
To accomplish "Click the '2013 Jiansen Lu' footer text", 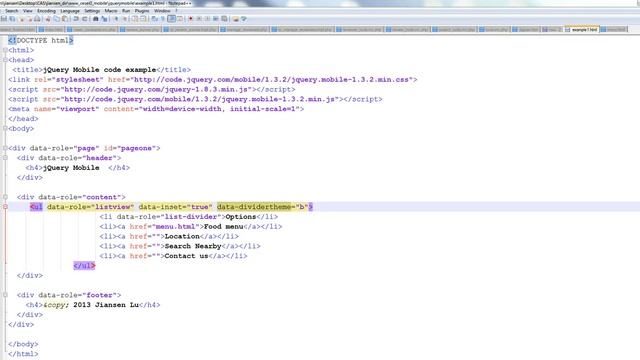I will [x=106, y=305].
